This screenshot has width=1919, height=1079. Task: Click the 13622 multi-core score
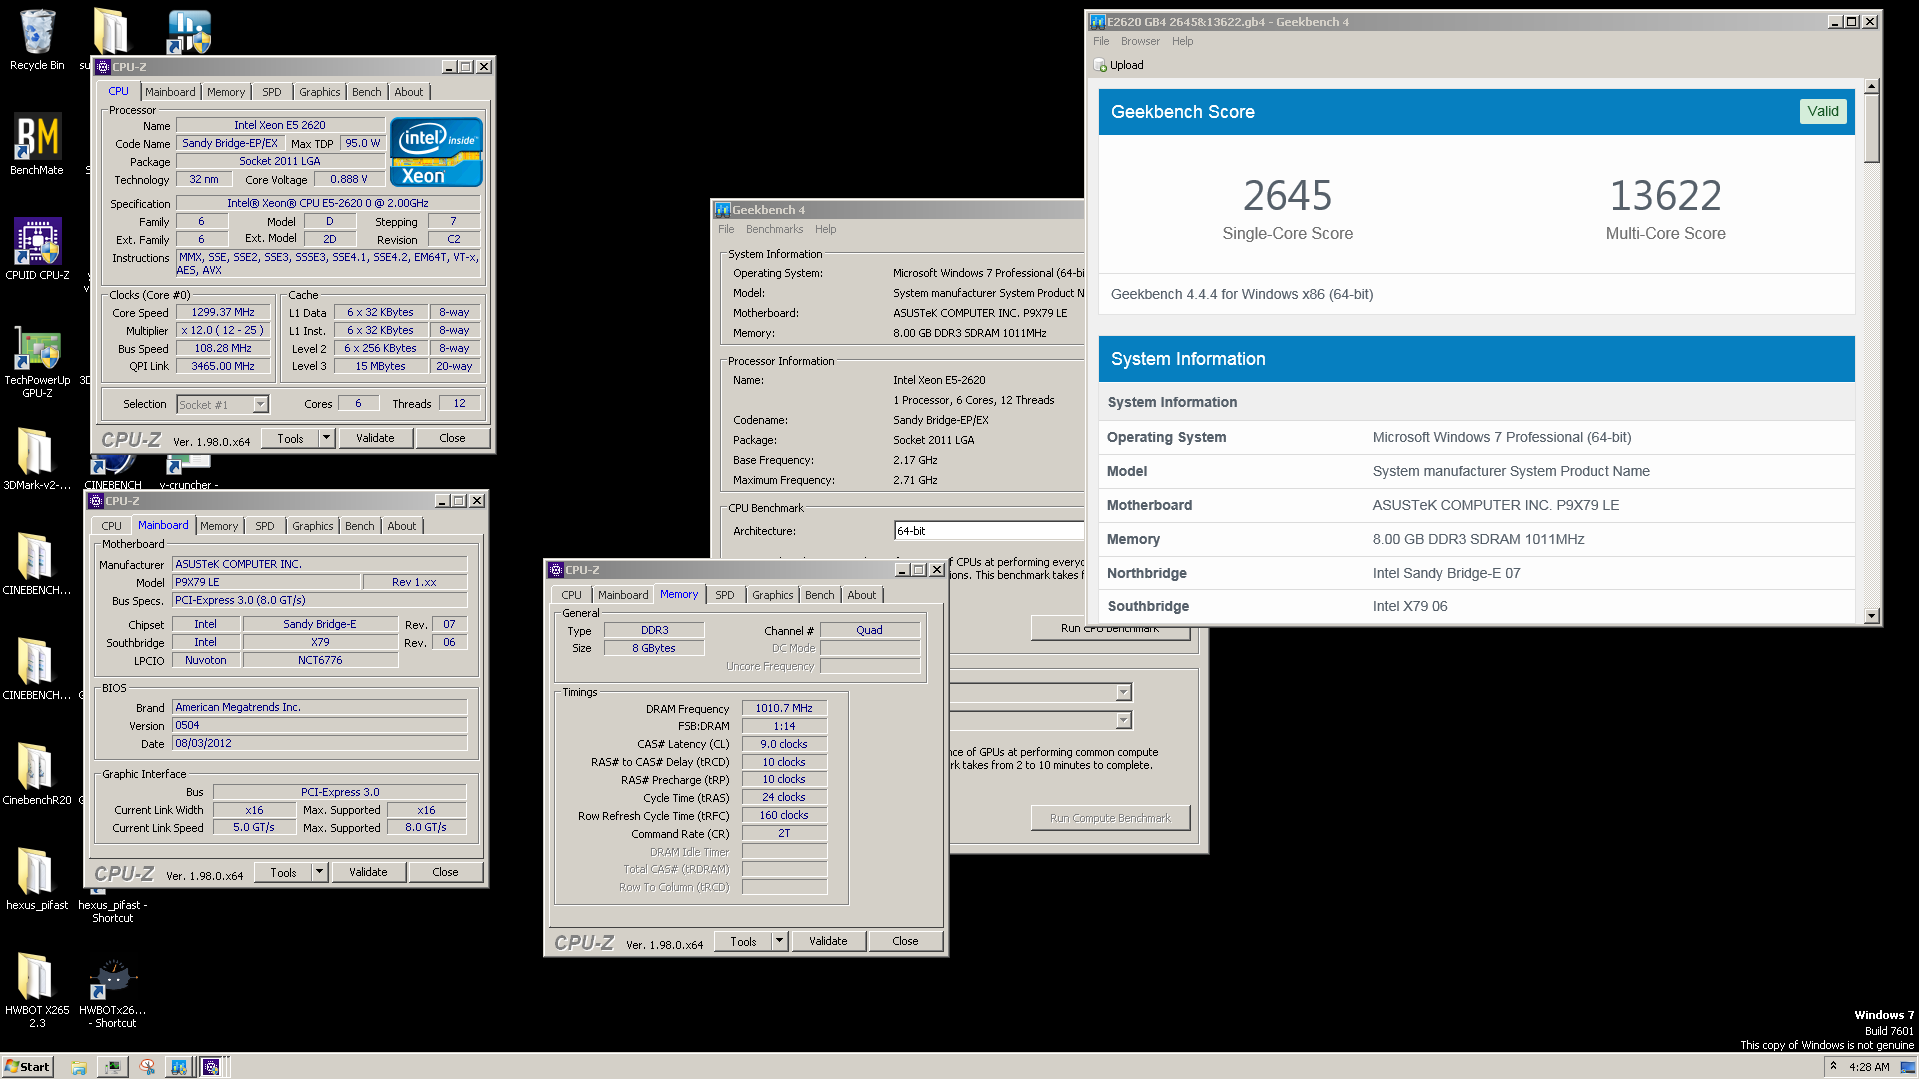pos(1665,196)
